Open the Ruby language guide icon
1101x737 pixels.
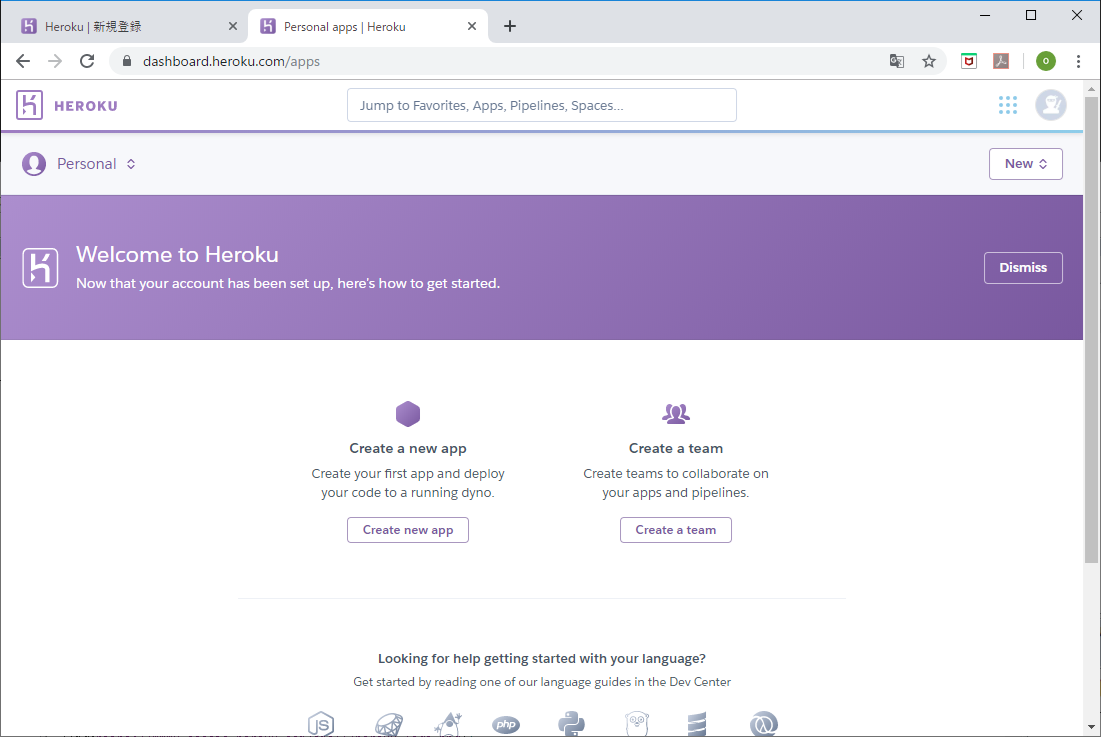click(x=389, y=724)
